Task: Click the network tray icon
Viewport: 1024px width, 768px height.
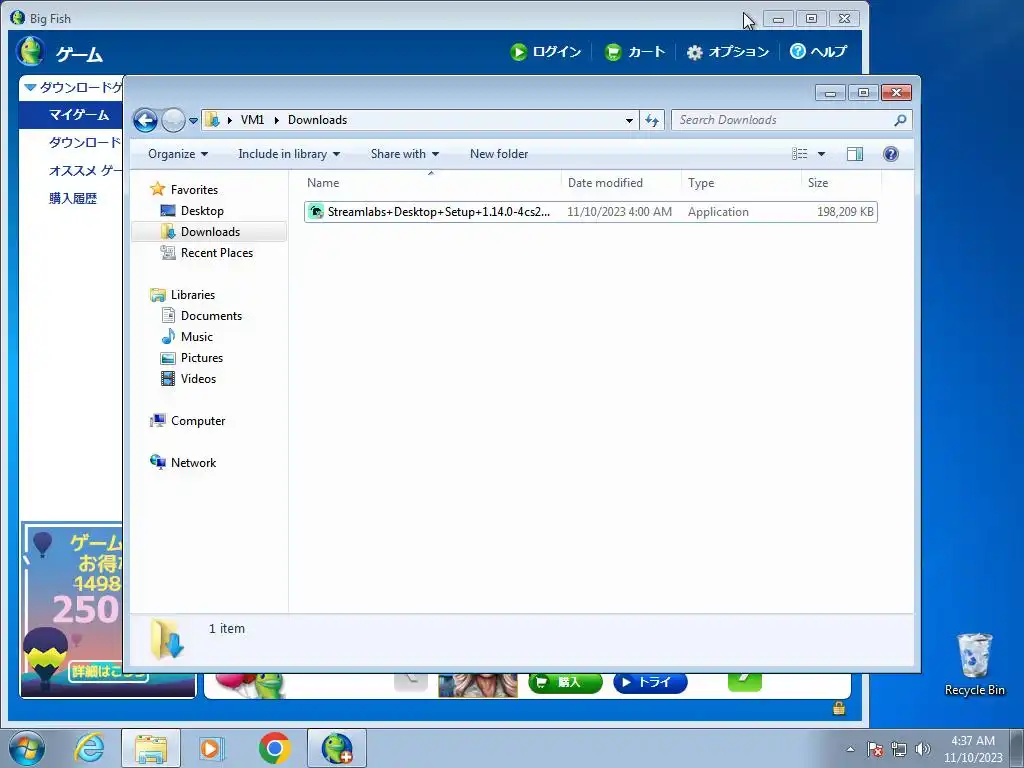Action: [899, 749]
